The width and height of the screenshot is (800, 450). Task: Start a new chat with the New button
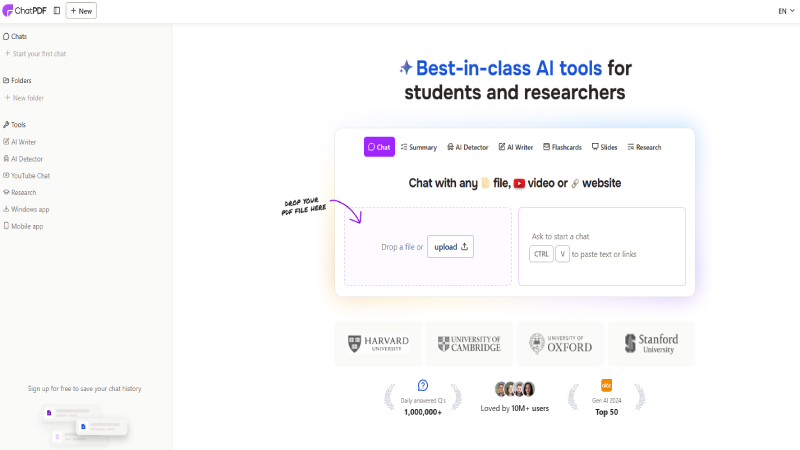click(x=81, y=11)
